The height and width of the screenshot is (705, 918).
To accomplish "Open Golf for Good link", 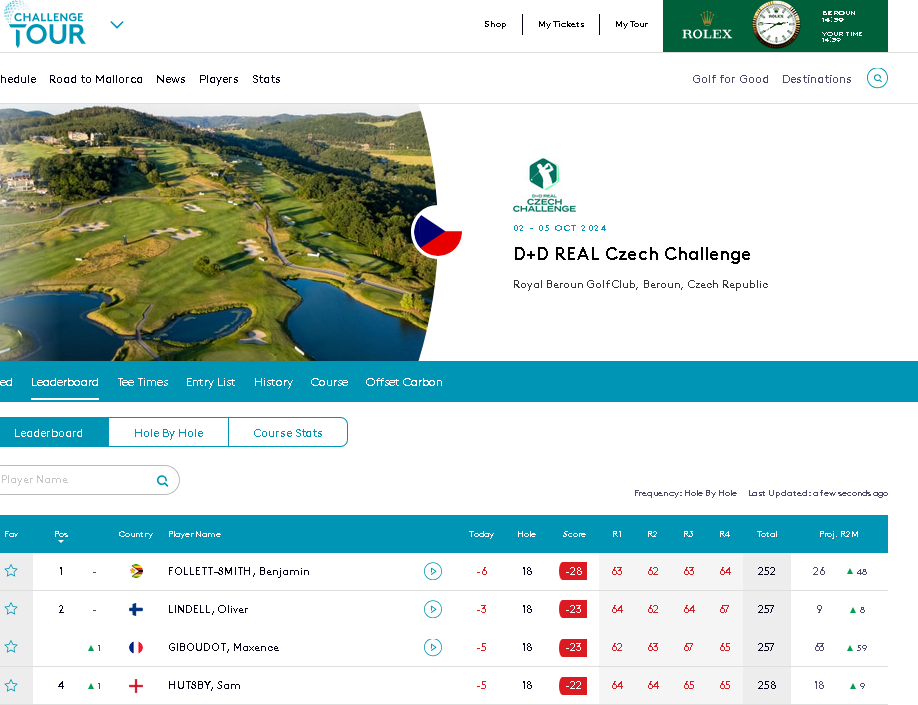I will [730, 79].
